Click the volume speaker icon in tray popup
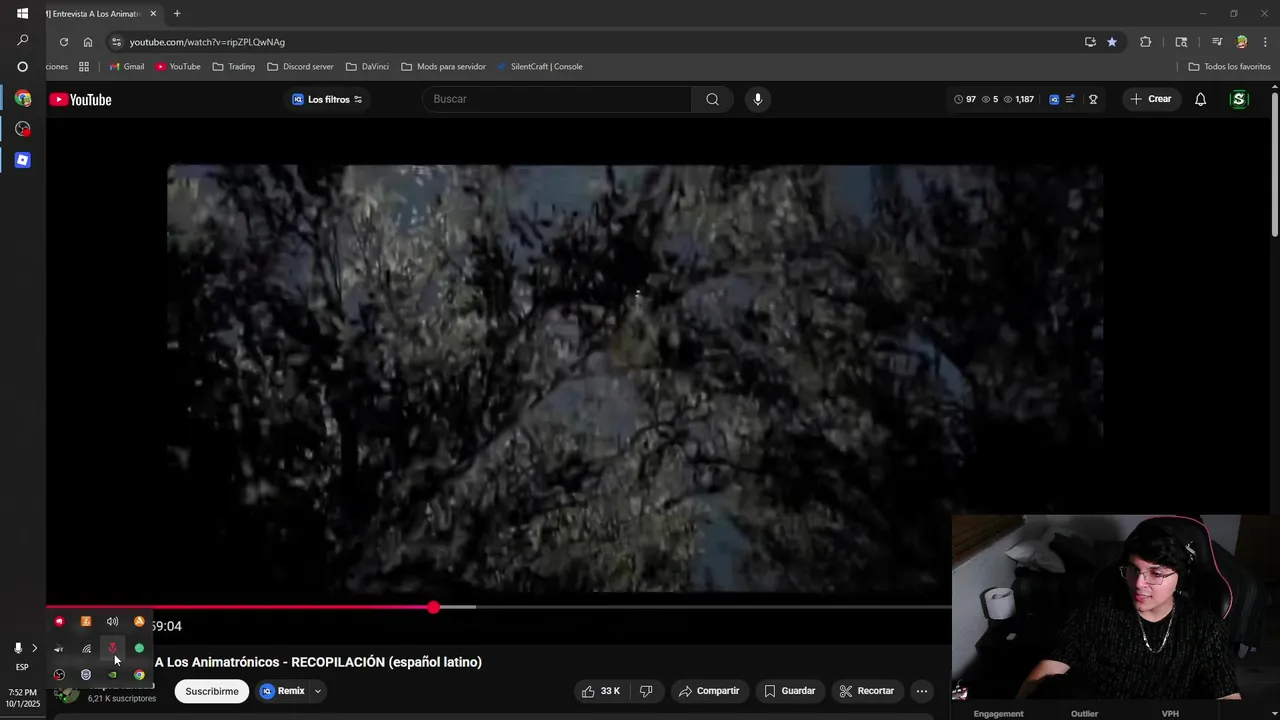The image size is (1280, 720). (112, 622)
